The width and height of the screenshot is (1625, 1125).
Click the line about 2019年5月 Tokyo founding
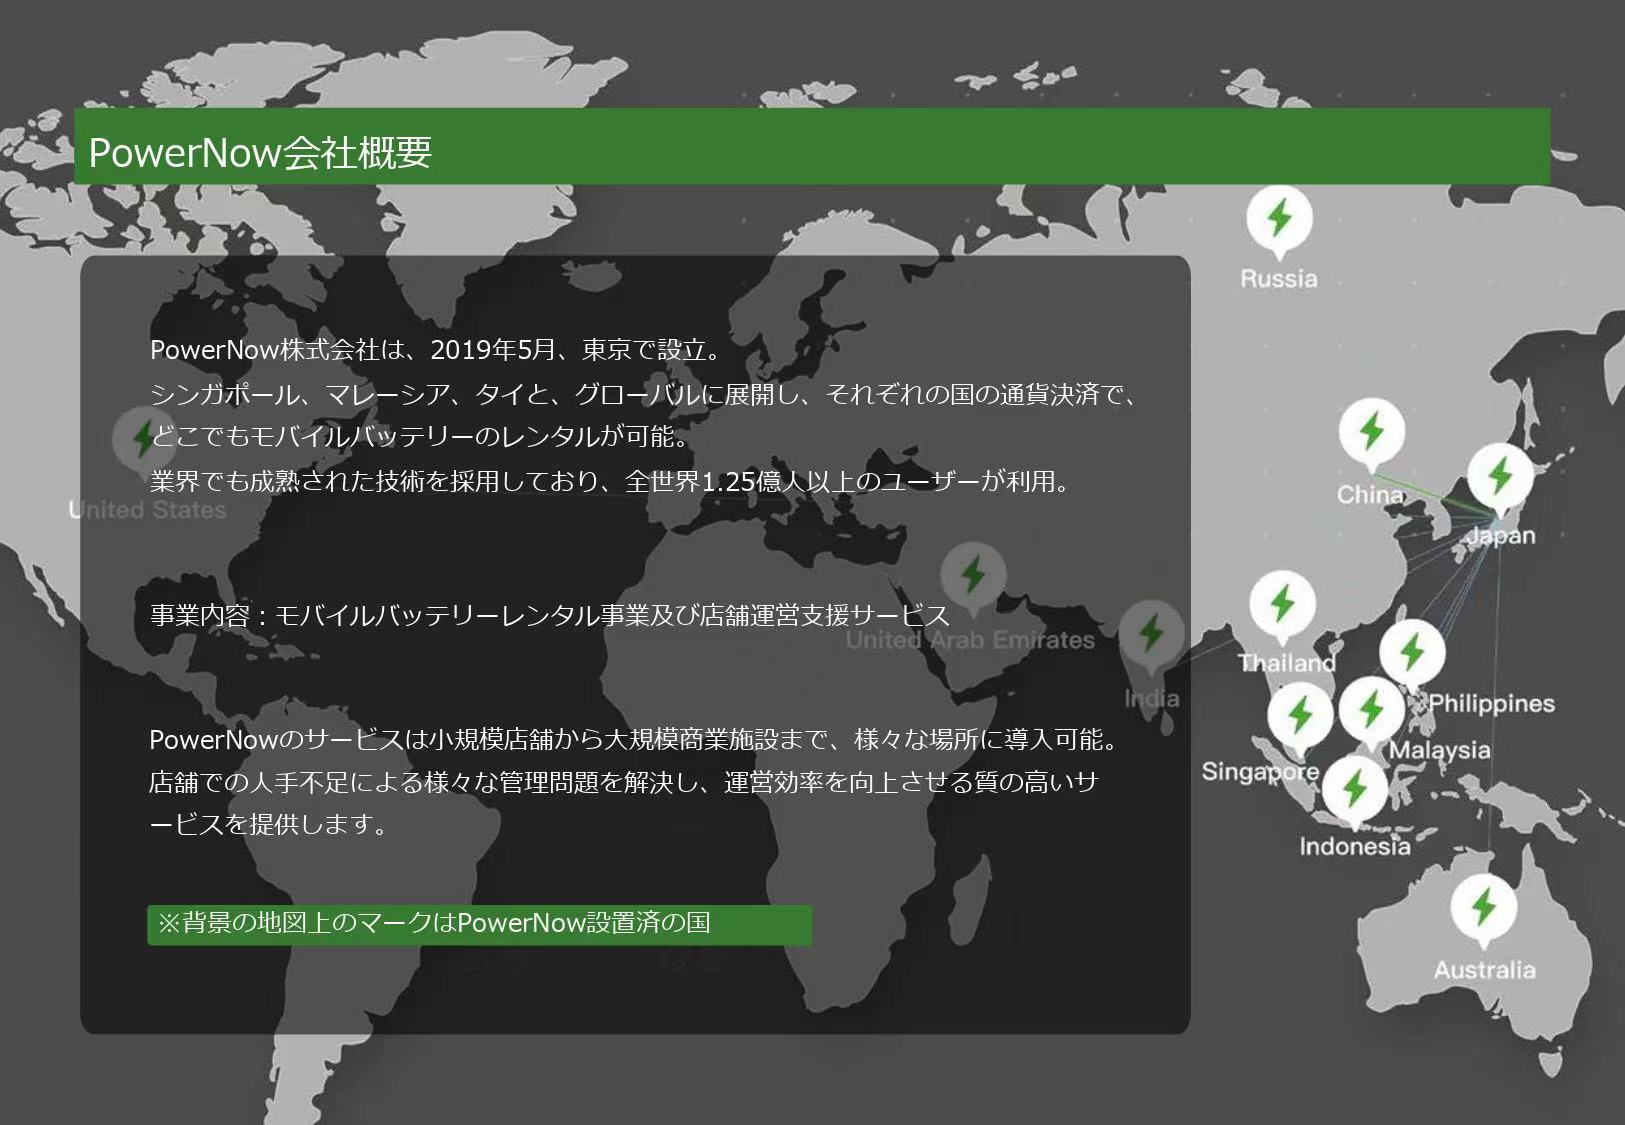[435, 350]
